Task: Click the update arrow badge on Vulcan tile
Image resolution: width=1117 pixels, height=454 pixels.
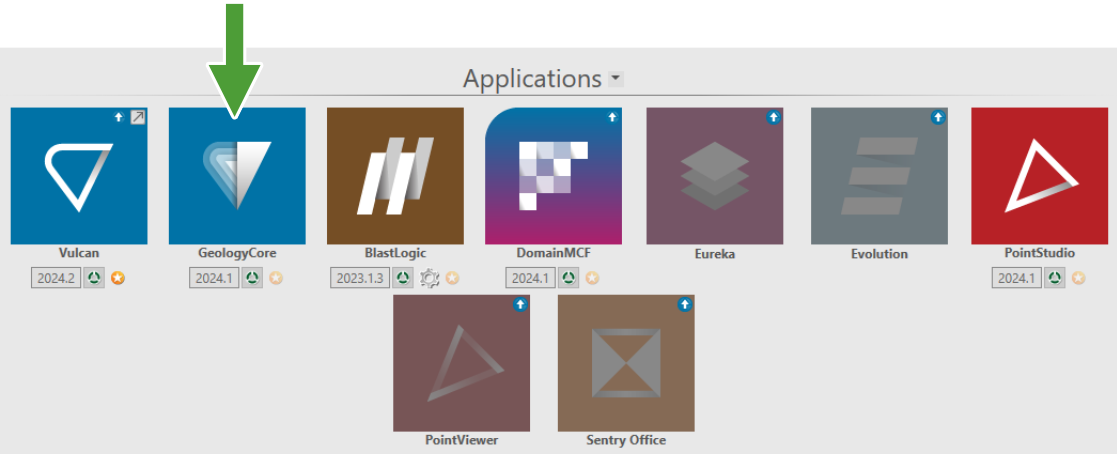Action: click(x=120, y=117)
